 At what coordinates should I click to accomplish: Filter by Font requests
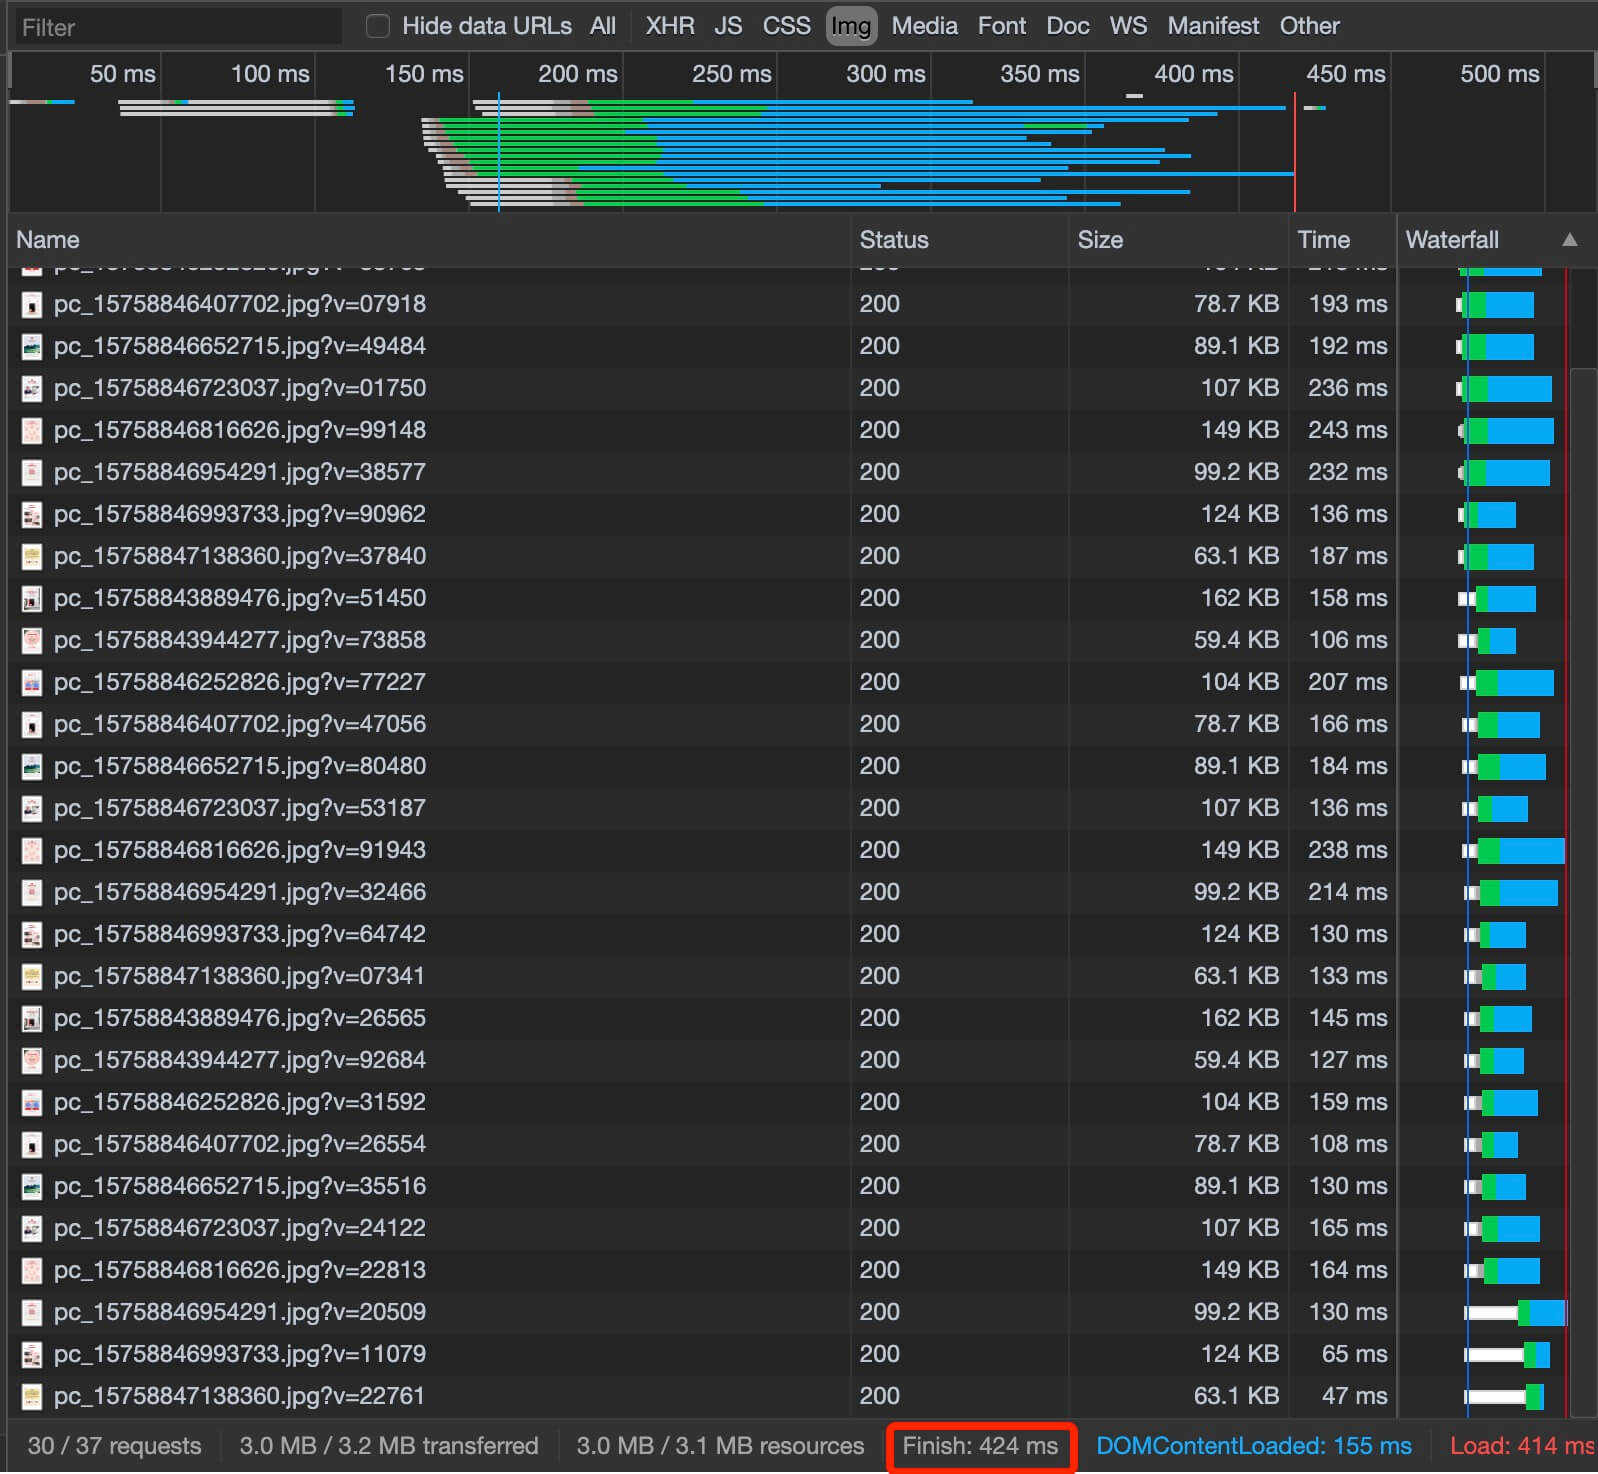[1002, 26]
